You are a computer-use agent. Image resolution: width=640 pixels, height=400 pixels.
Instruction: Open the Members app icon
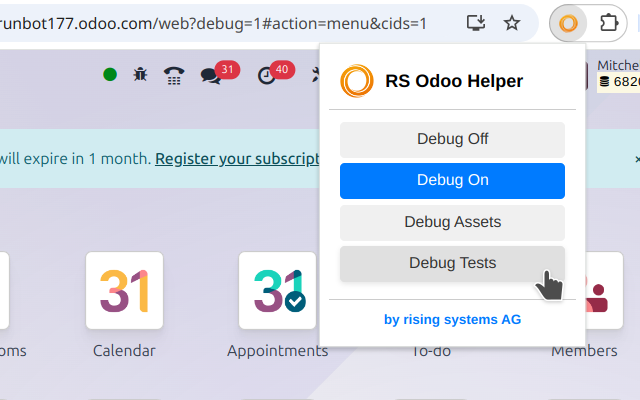click(604, 290)
